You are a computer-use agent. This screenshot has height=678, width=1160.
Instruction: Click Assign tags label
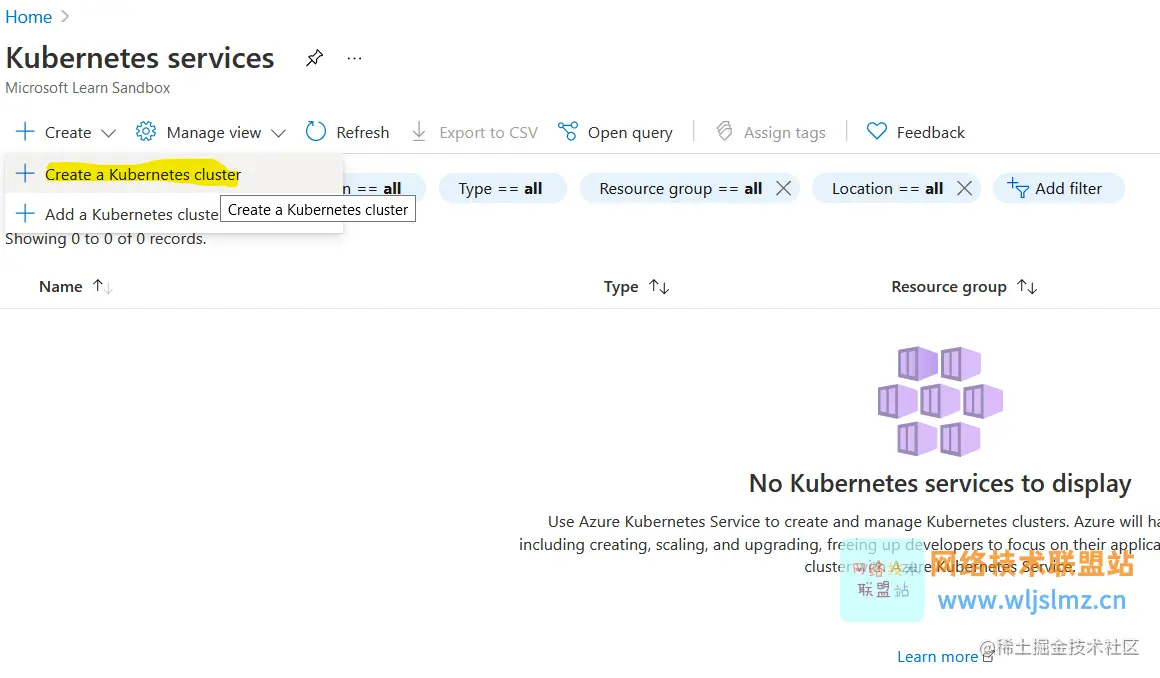point(784,132)
